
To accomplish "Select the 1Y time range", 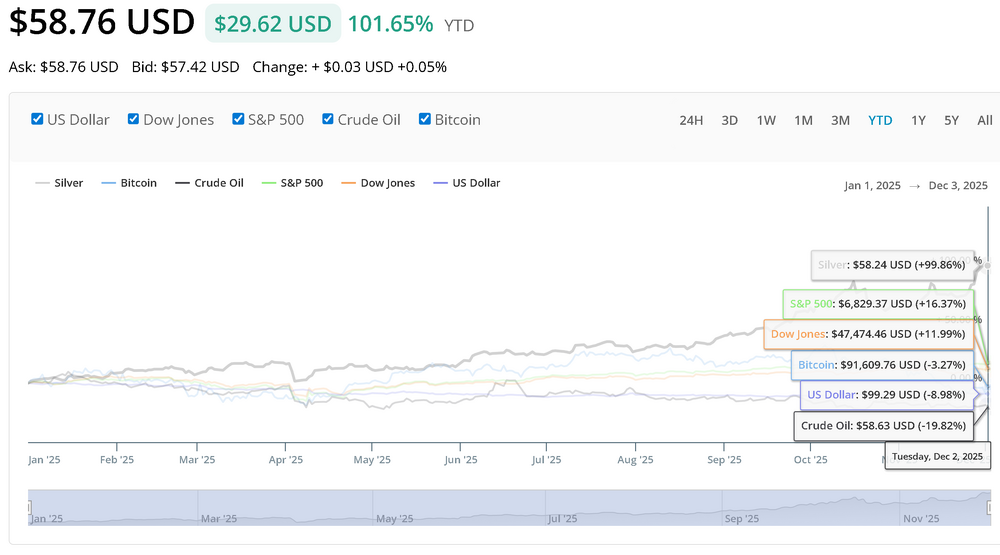I will pos(918,120).
